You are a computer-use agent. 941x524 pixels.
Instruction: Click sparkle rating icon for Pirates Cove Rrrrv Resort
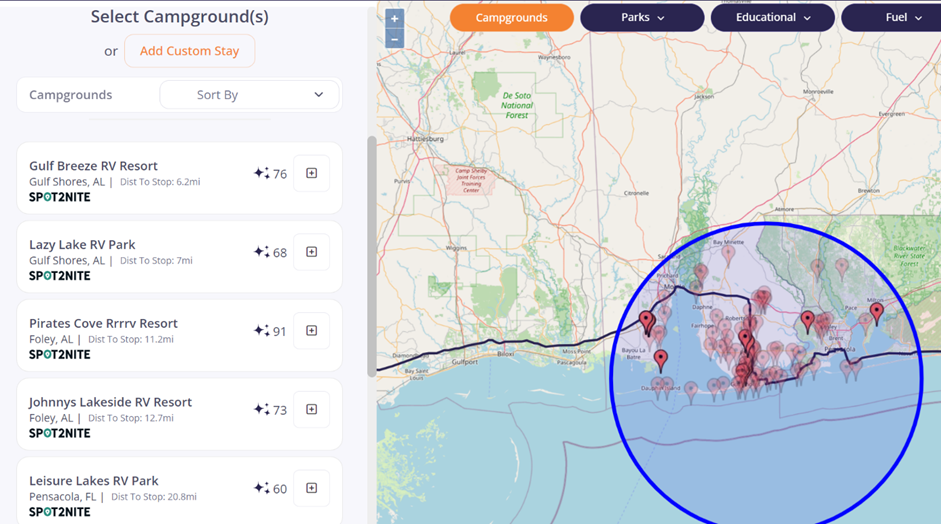pos(261,331)
